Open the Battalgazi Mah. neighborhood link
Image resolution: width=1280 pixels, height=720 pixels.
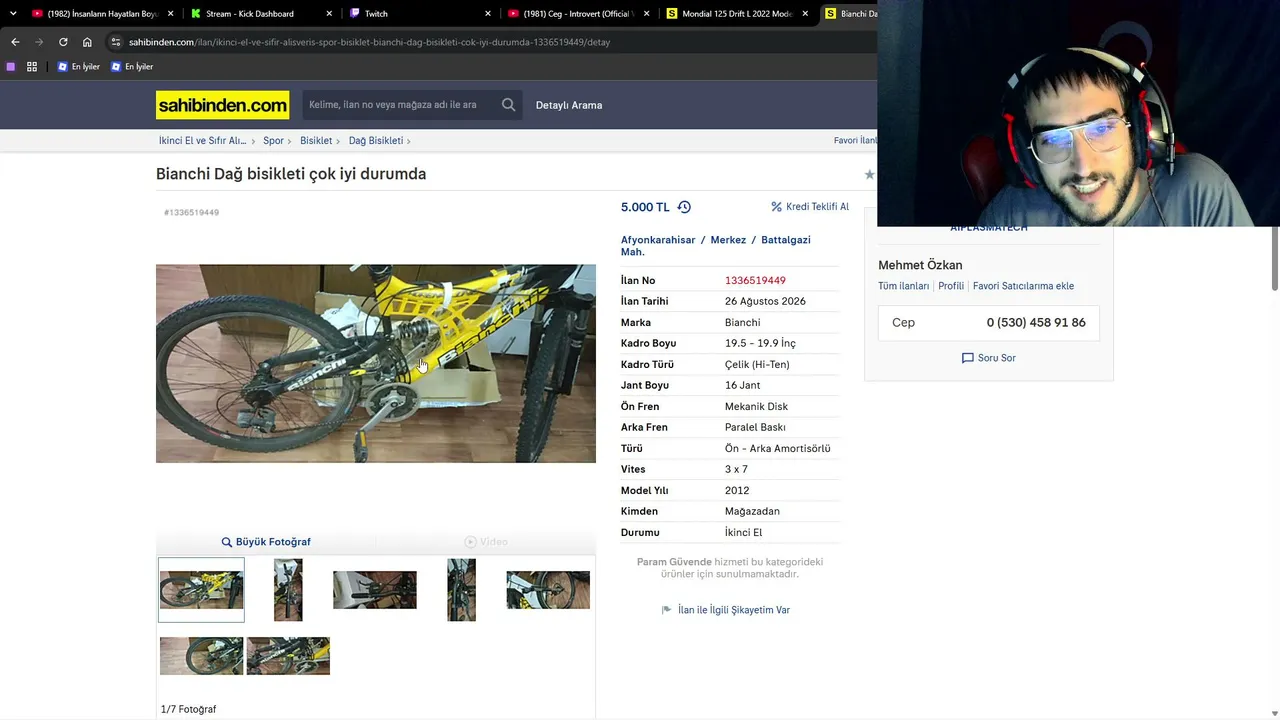(716, 246)
